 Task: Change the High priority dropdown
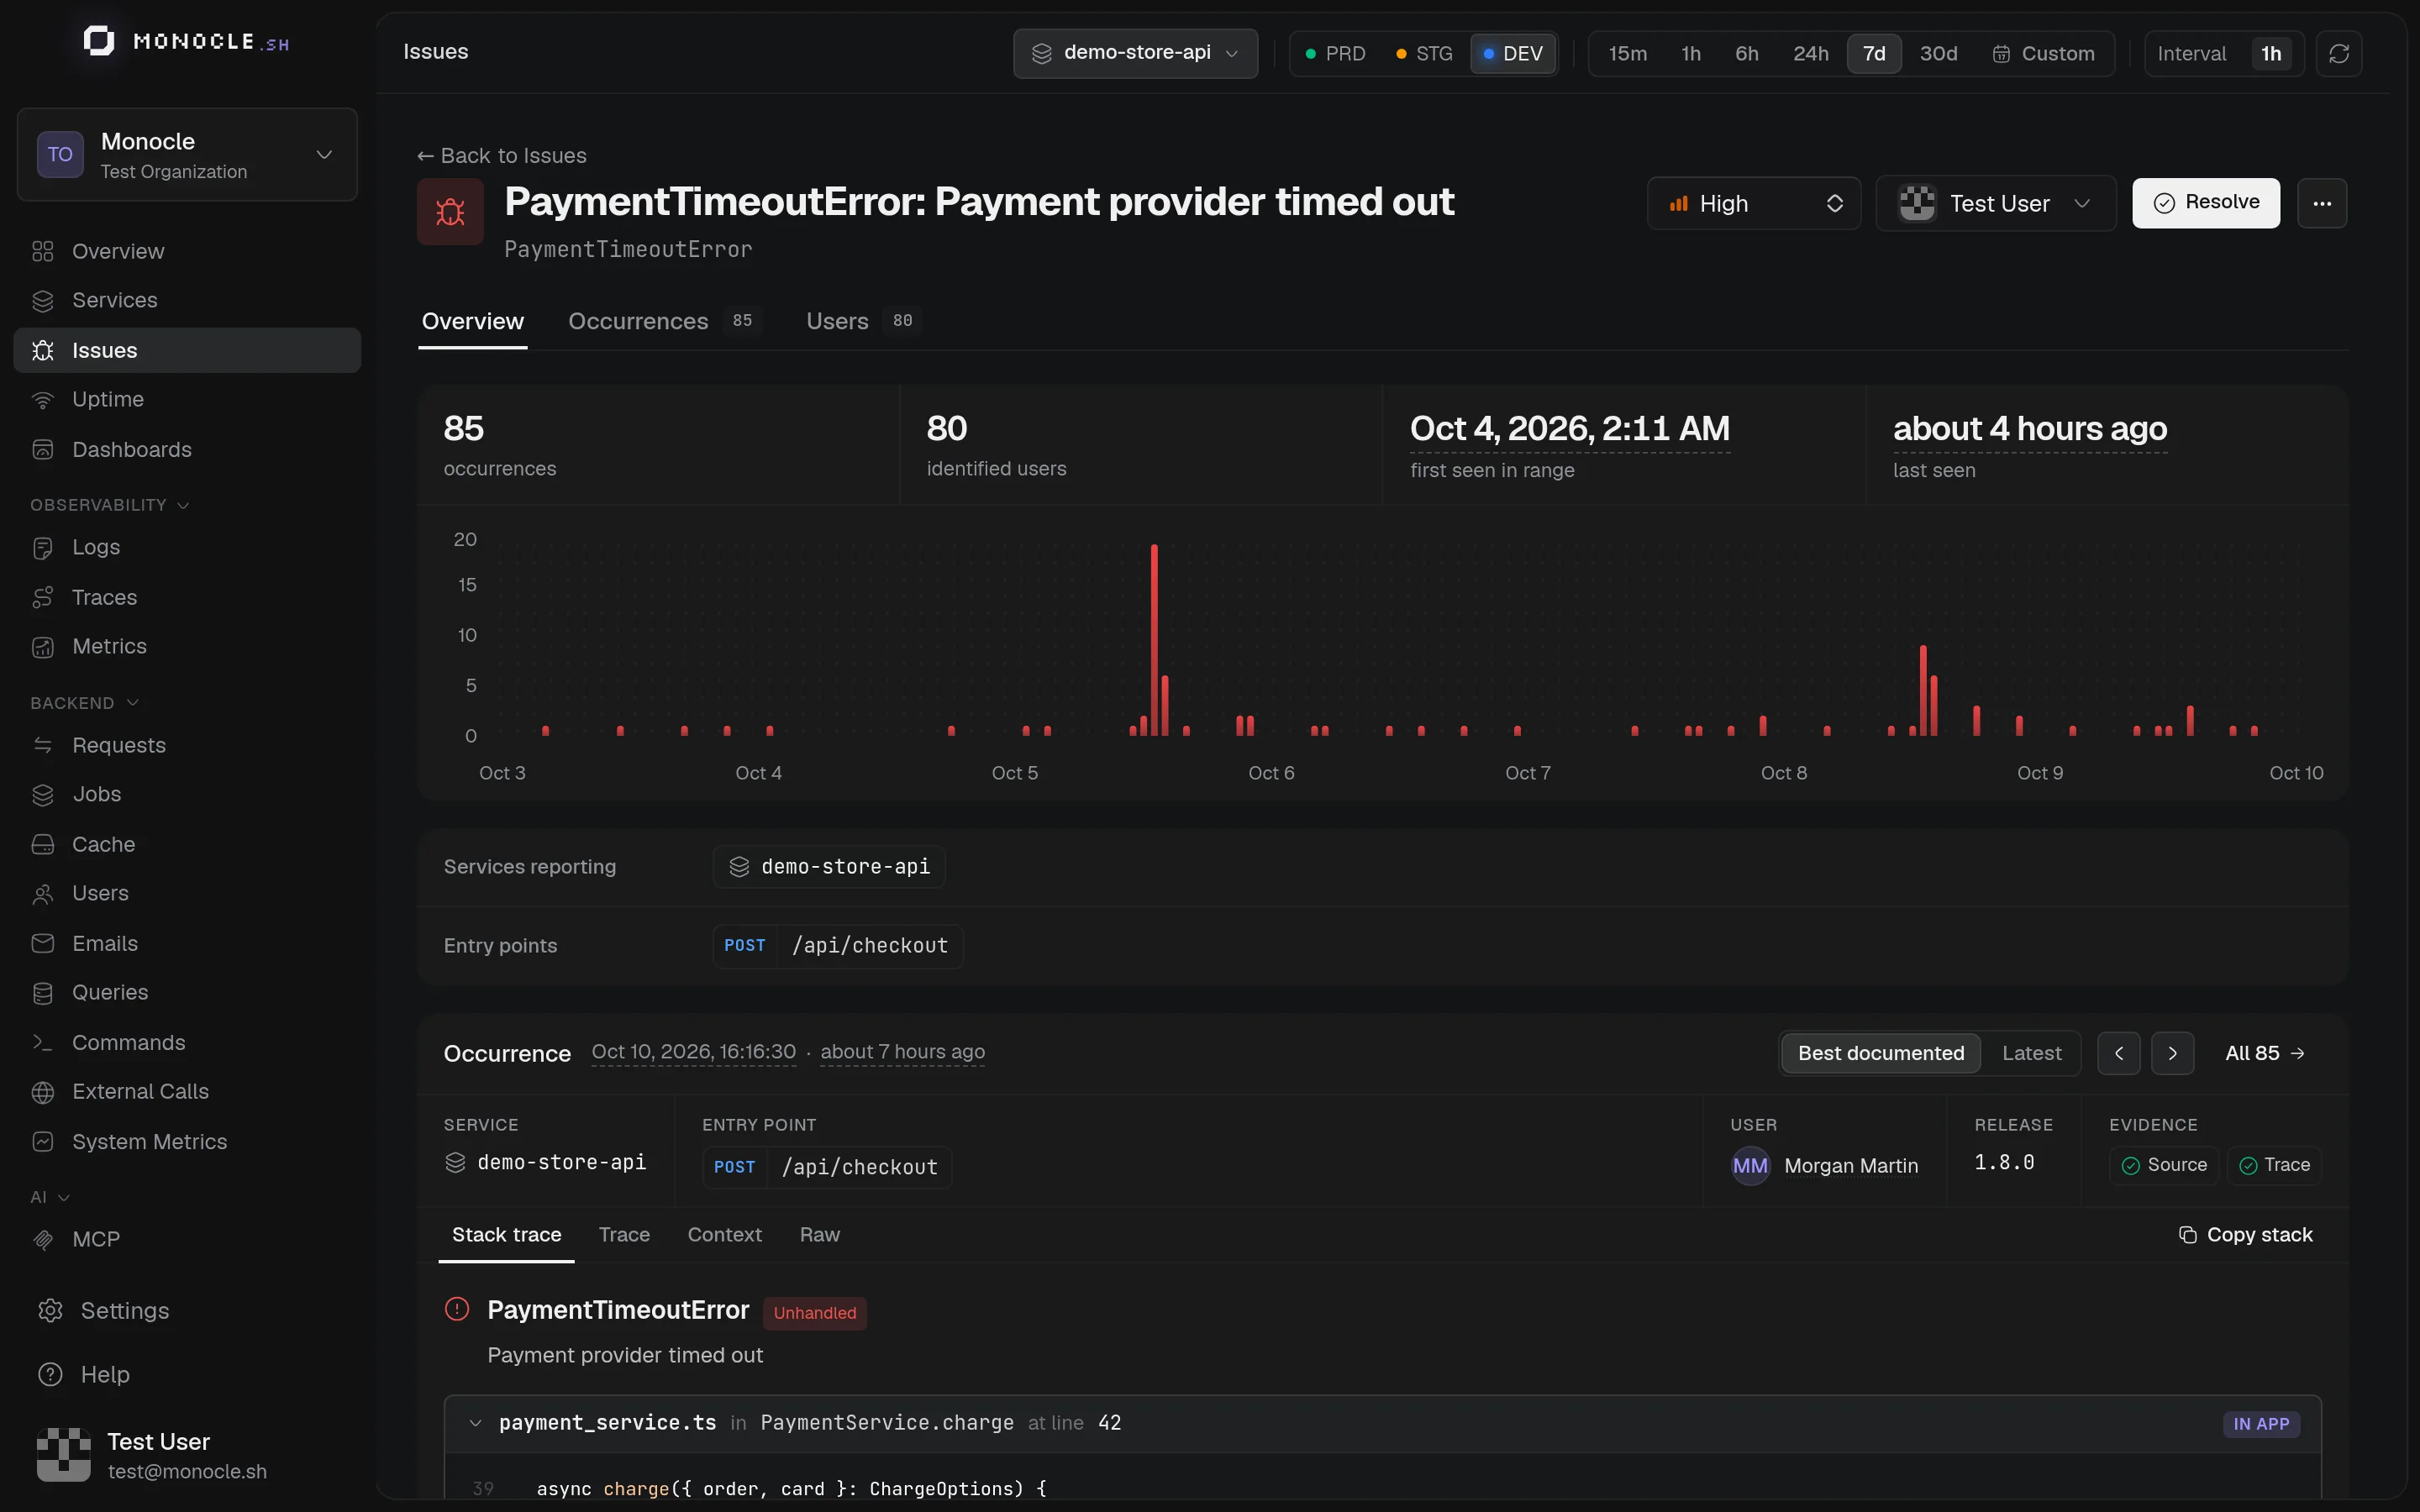pos(1753,203)
